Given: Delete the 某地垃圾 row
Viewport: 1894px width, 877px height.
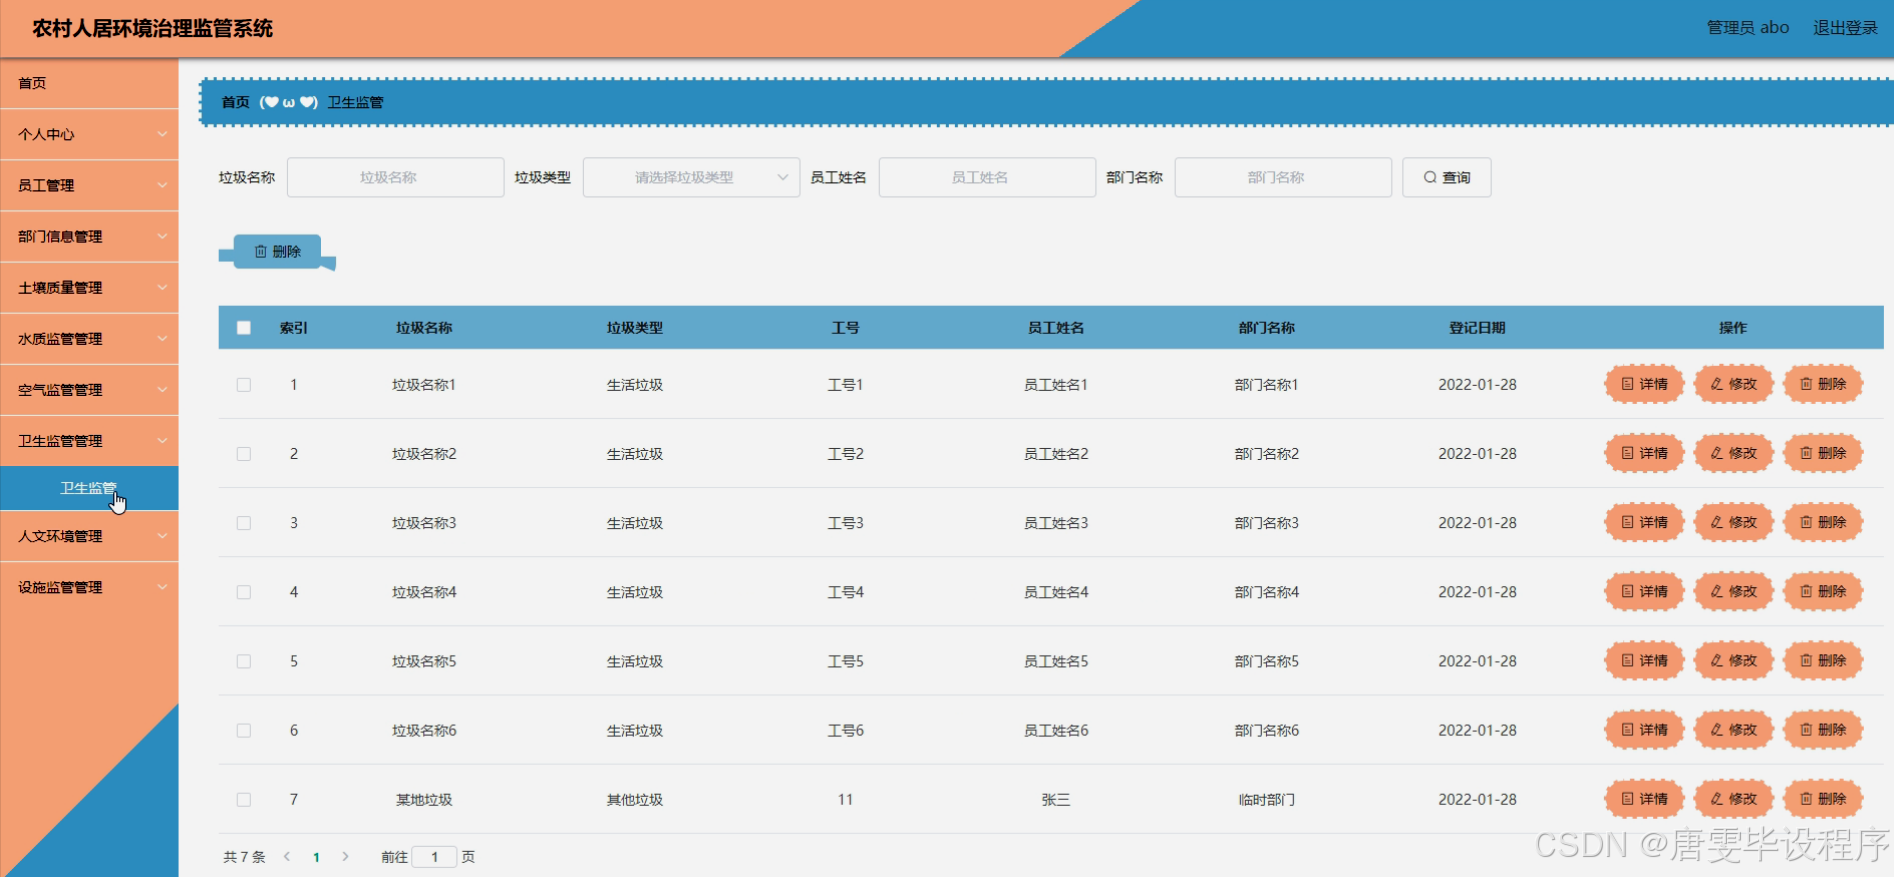Looking at the screenshot, I should tap(1823, 799).
